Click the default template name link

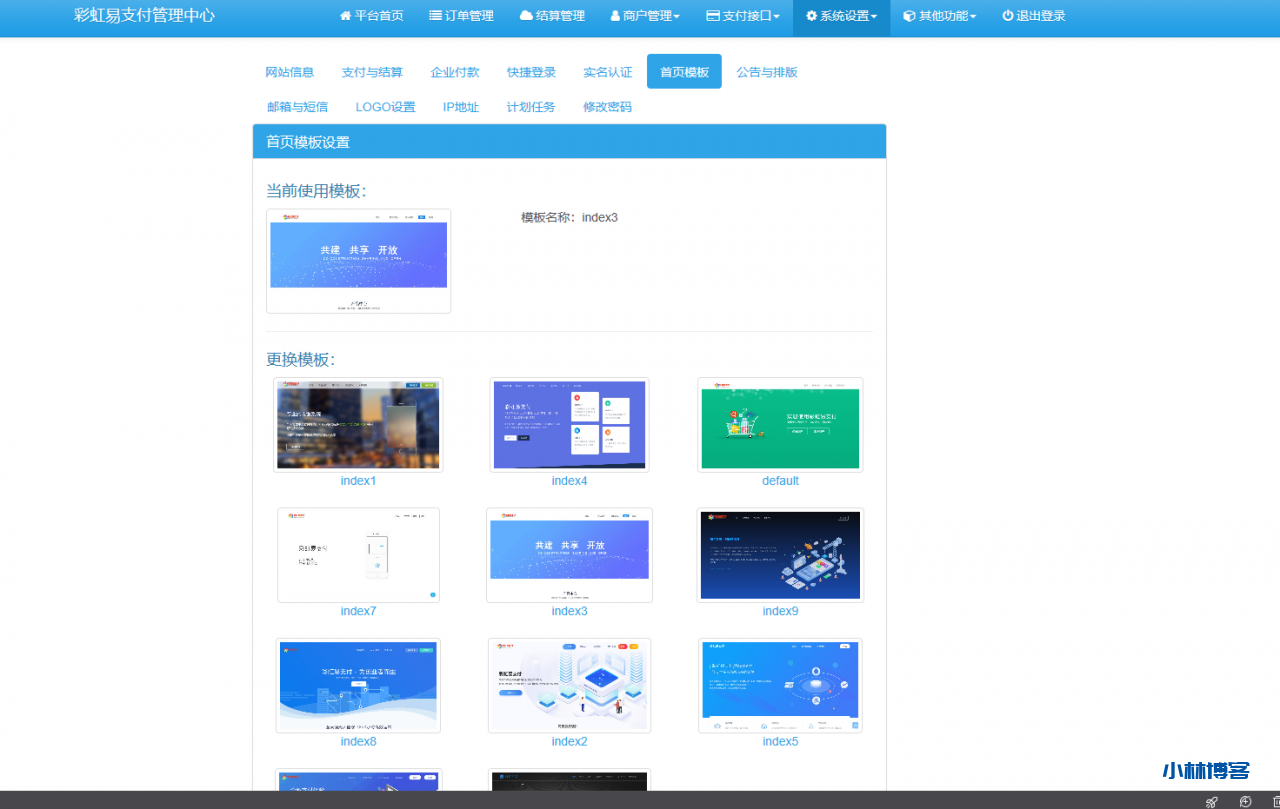780,481
